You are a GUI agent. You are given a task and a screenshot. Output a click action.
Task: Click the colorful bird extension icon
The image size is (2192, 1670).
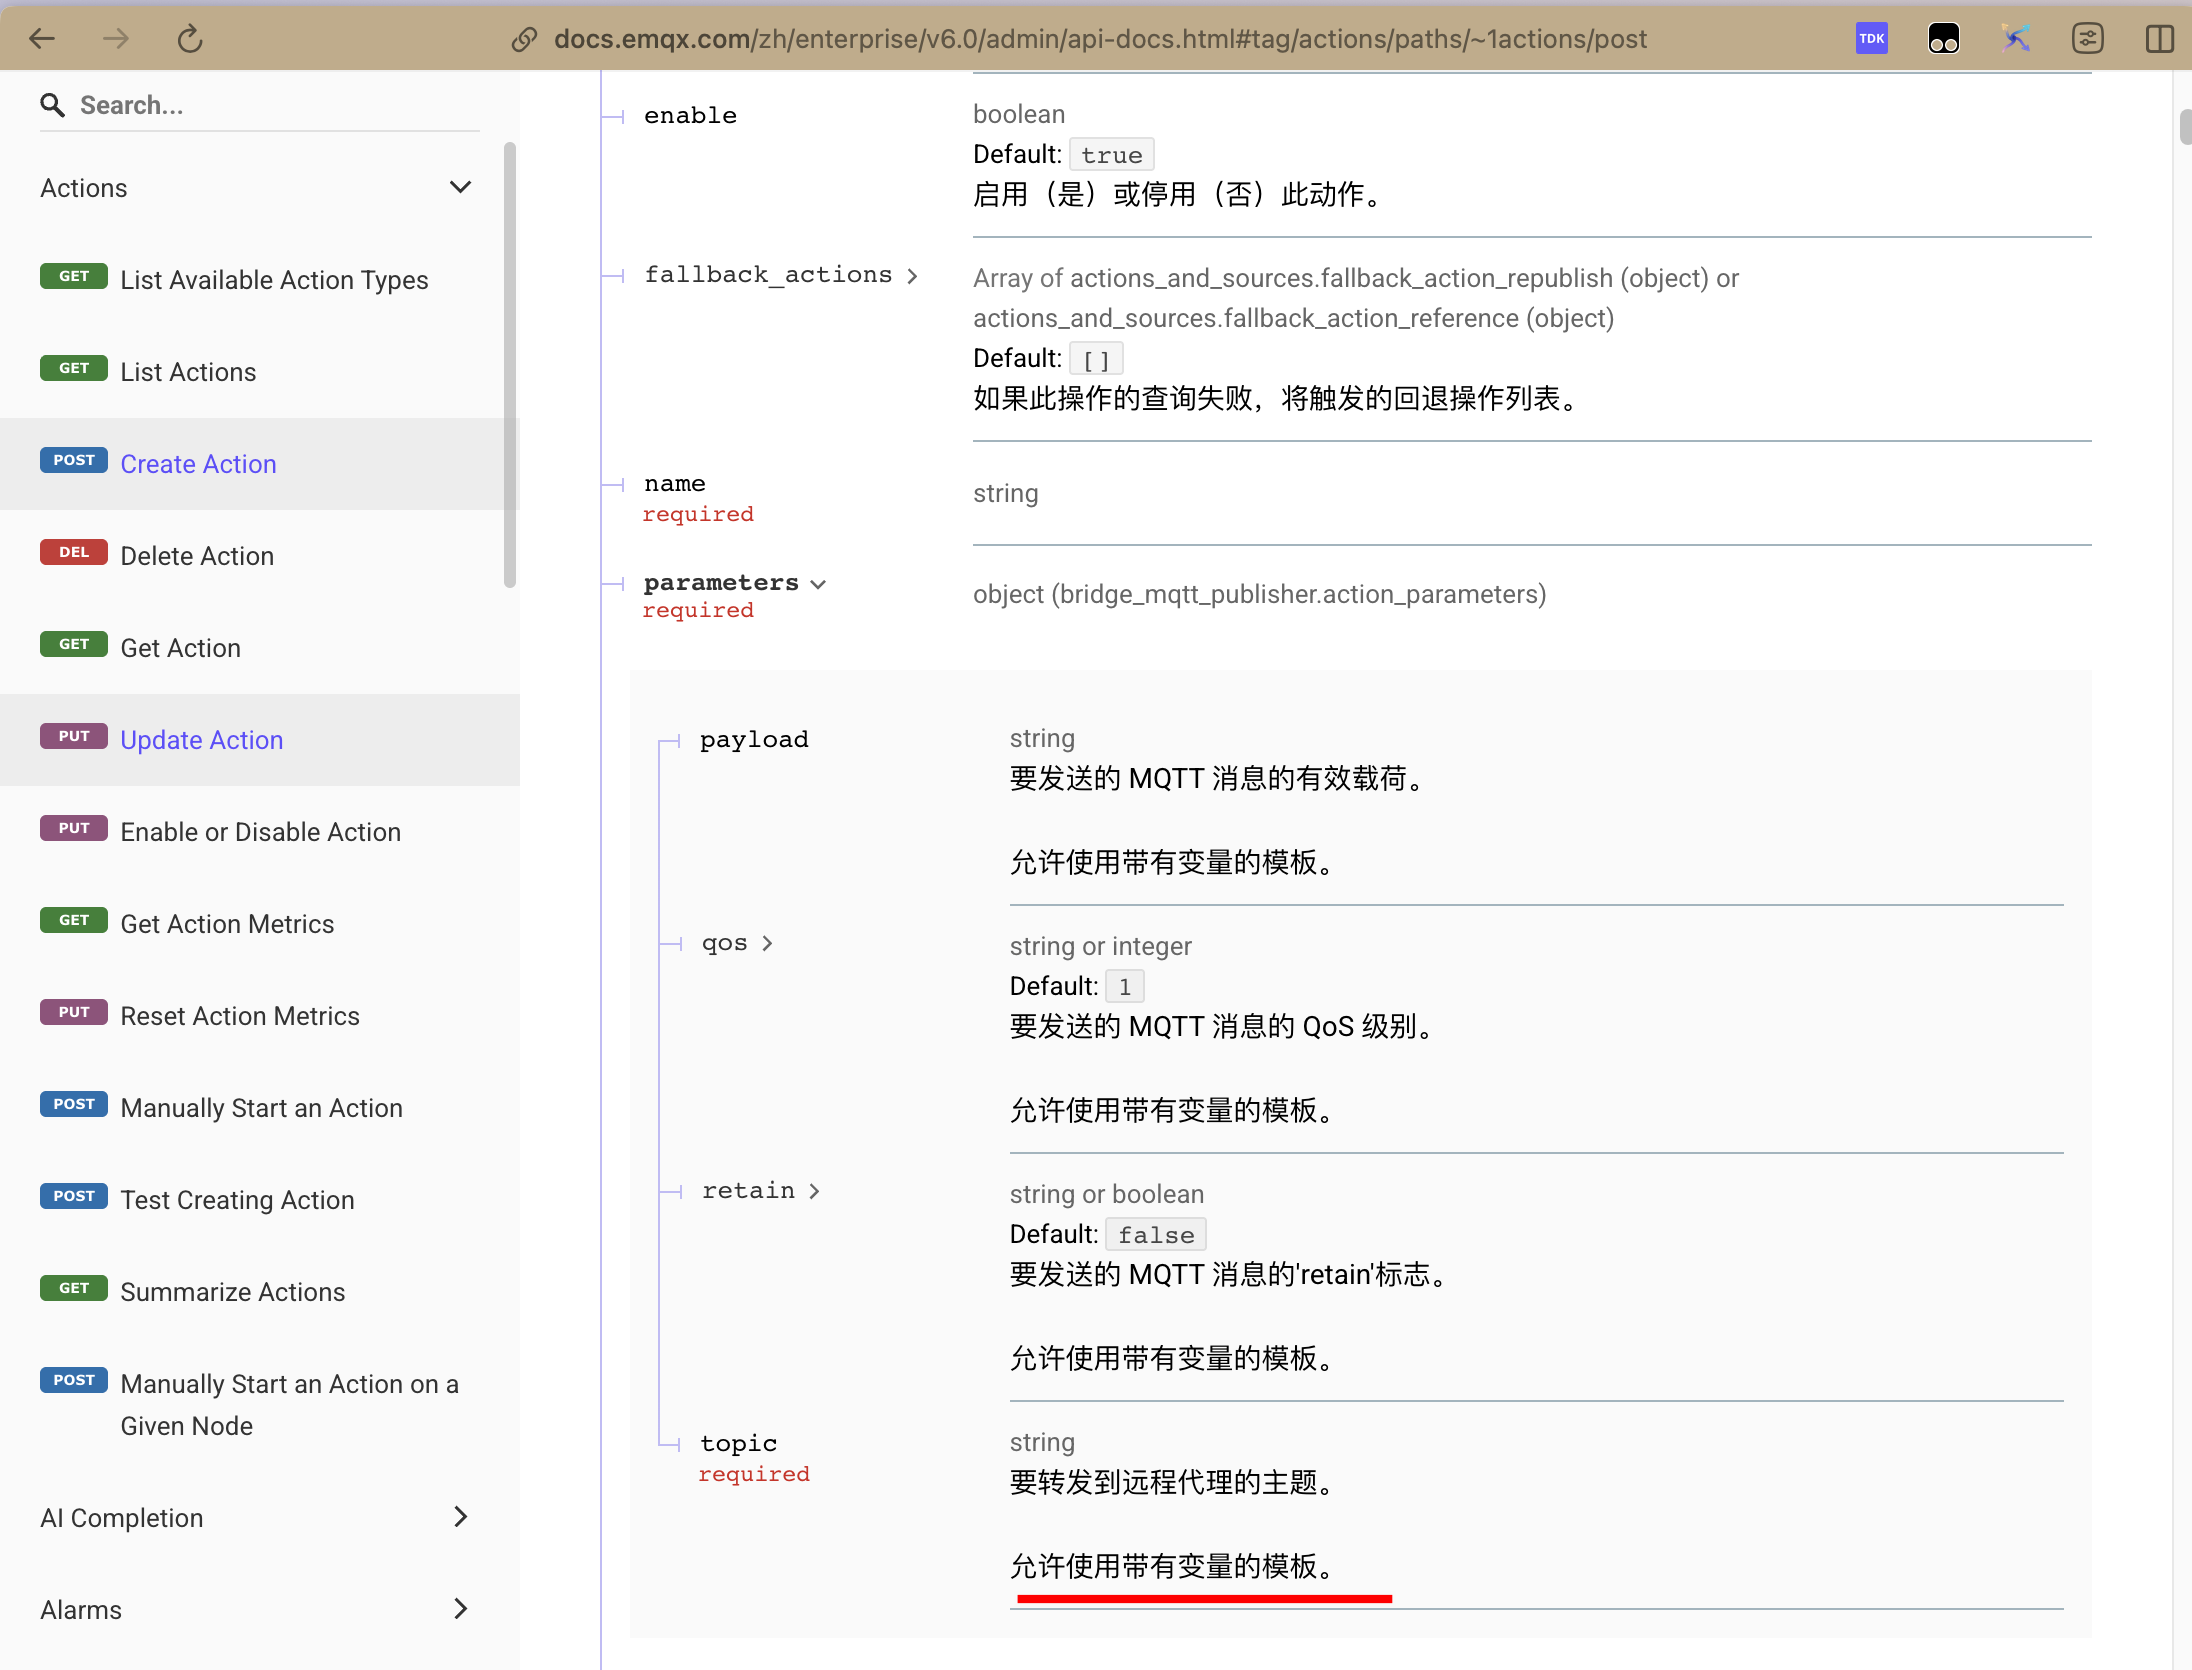tap(2015, 39)
